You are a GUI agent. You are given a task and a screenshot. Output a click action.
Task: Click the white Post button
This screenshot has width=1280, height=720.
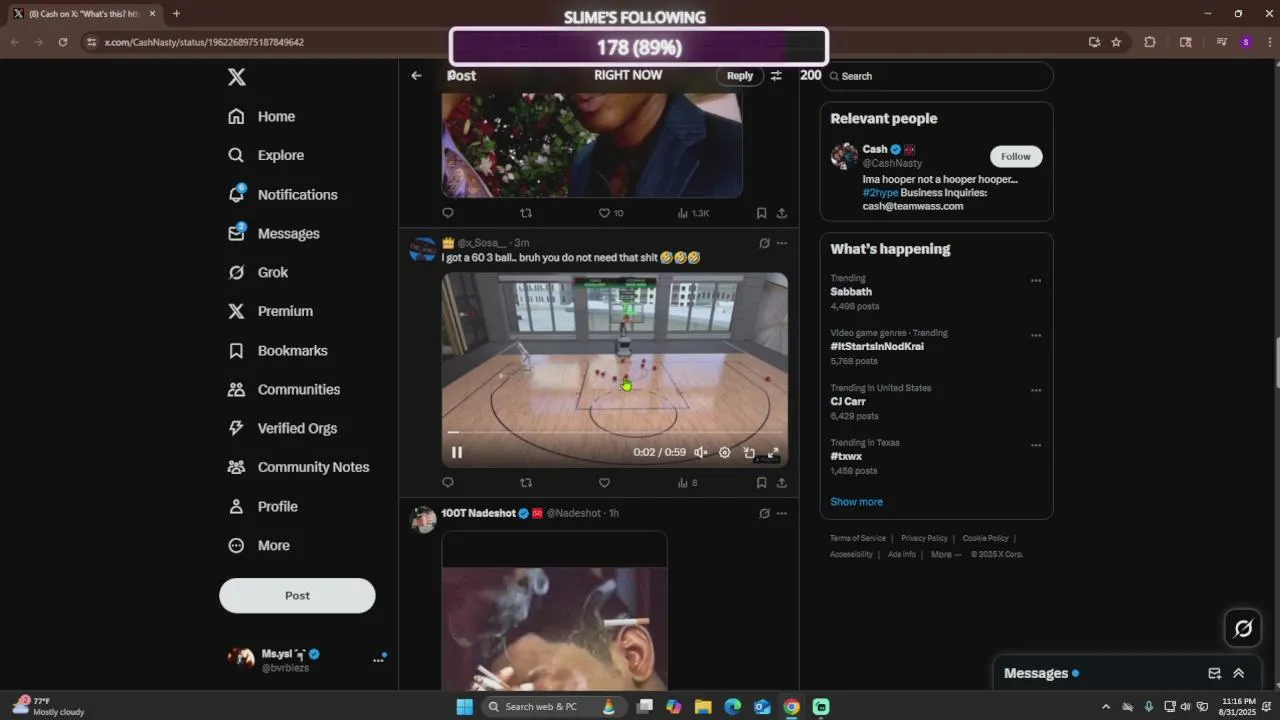point(297,595)
